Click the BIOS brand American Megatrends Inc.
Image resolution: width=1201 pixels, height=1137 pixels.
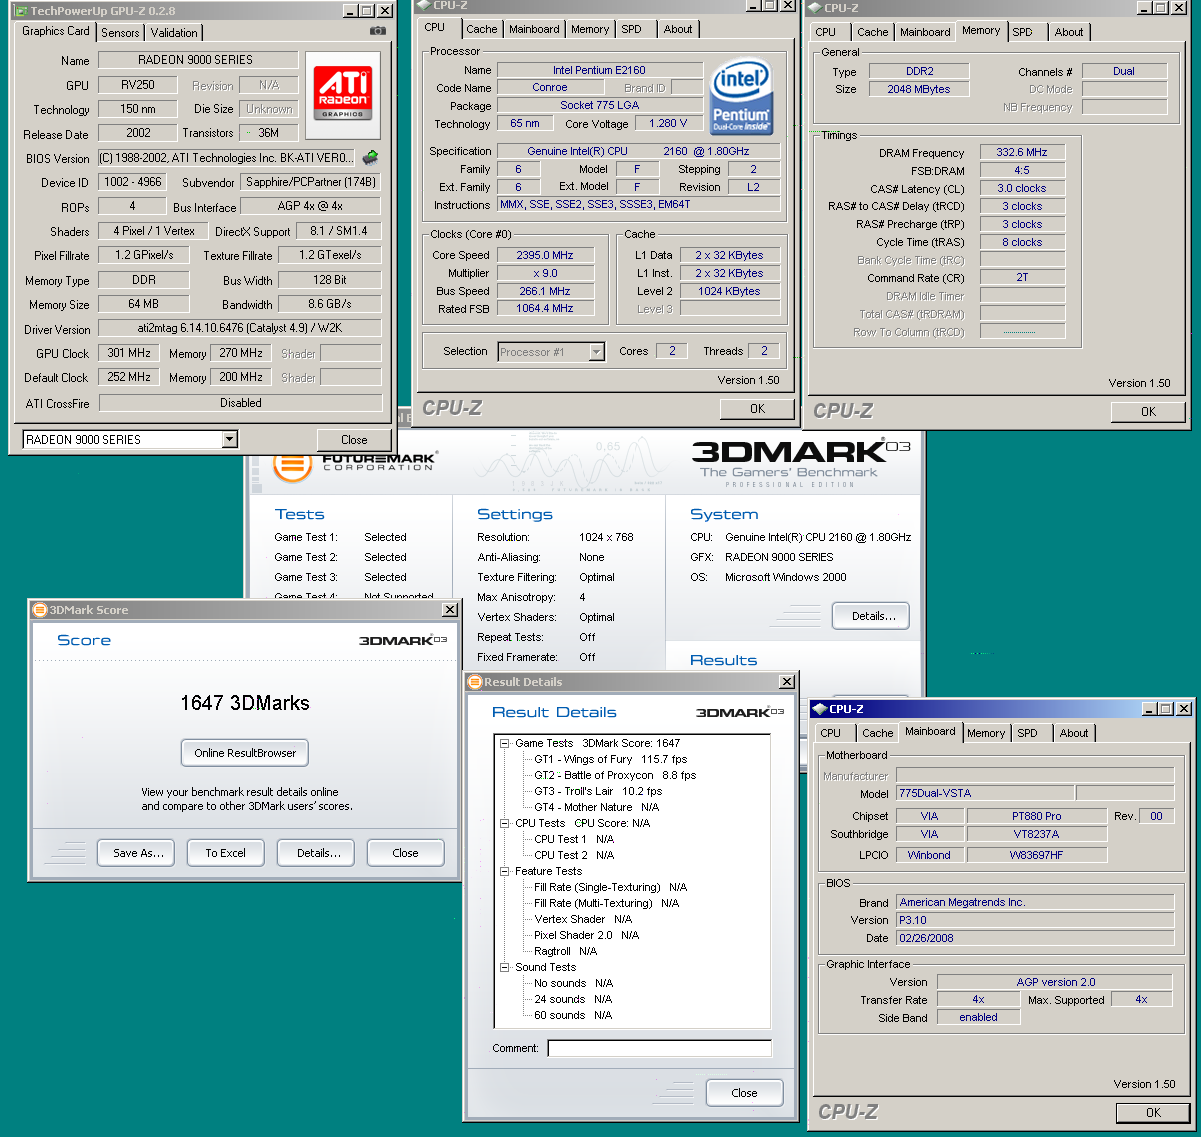[x=1035, y=902]
